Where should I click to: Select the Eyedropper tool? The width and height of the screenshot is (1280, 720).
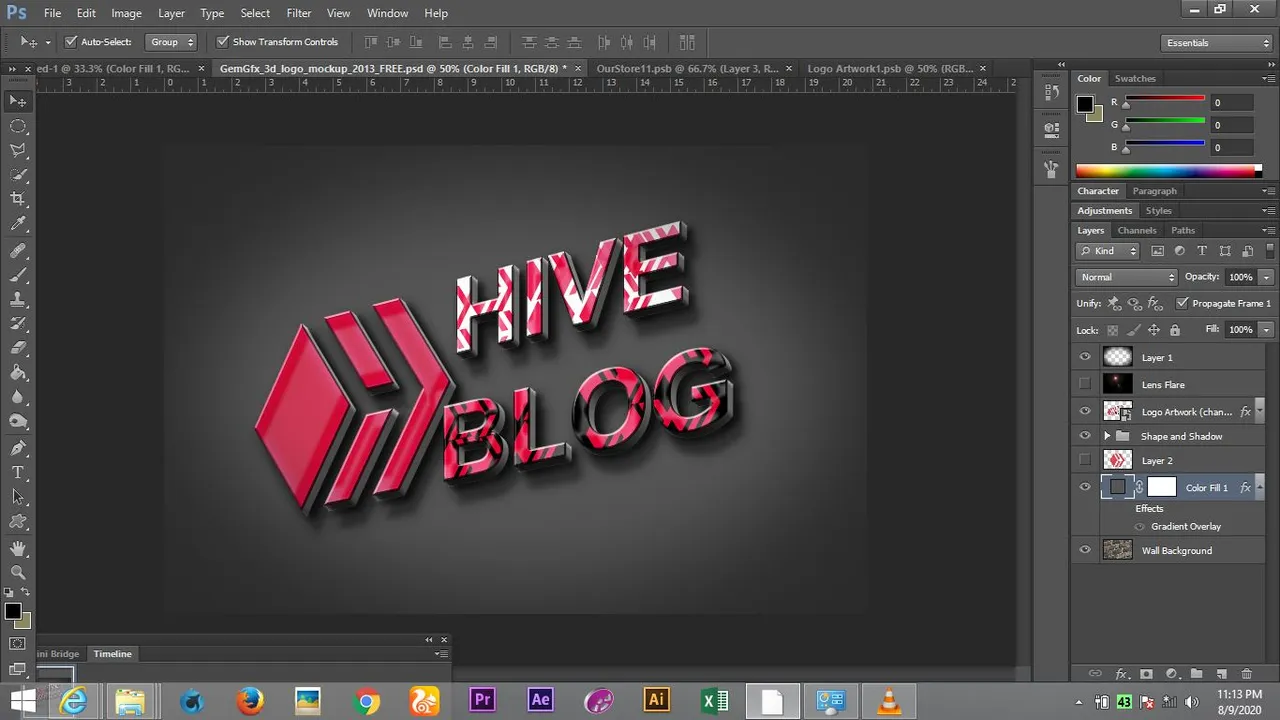[18, 224]
